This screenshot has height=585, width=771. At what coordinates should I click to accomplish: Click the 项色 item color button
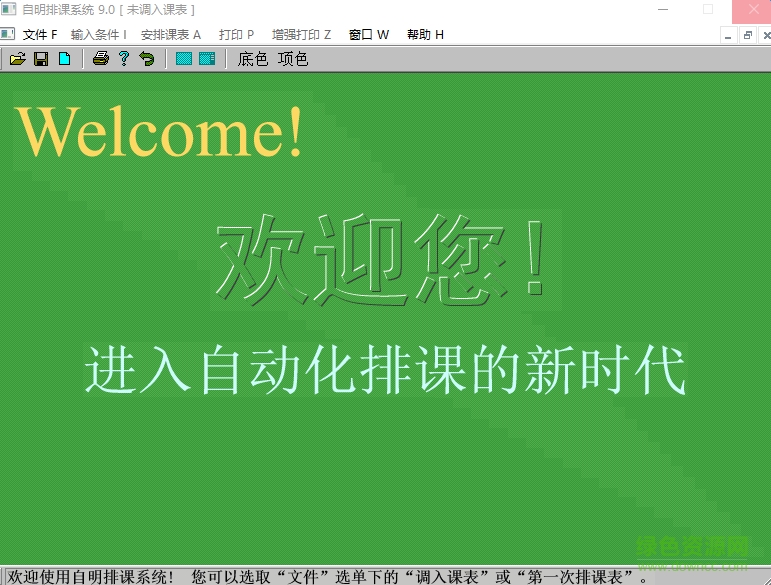point(293,59)
